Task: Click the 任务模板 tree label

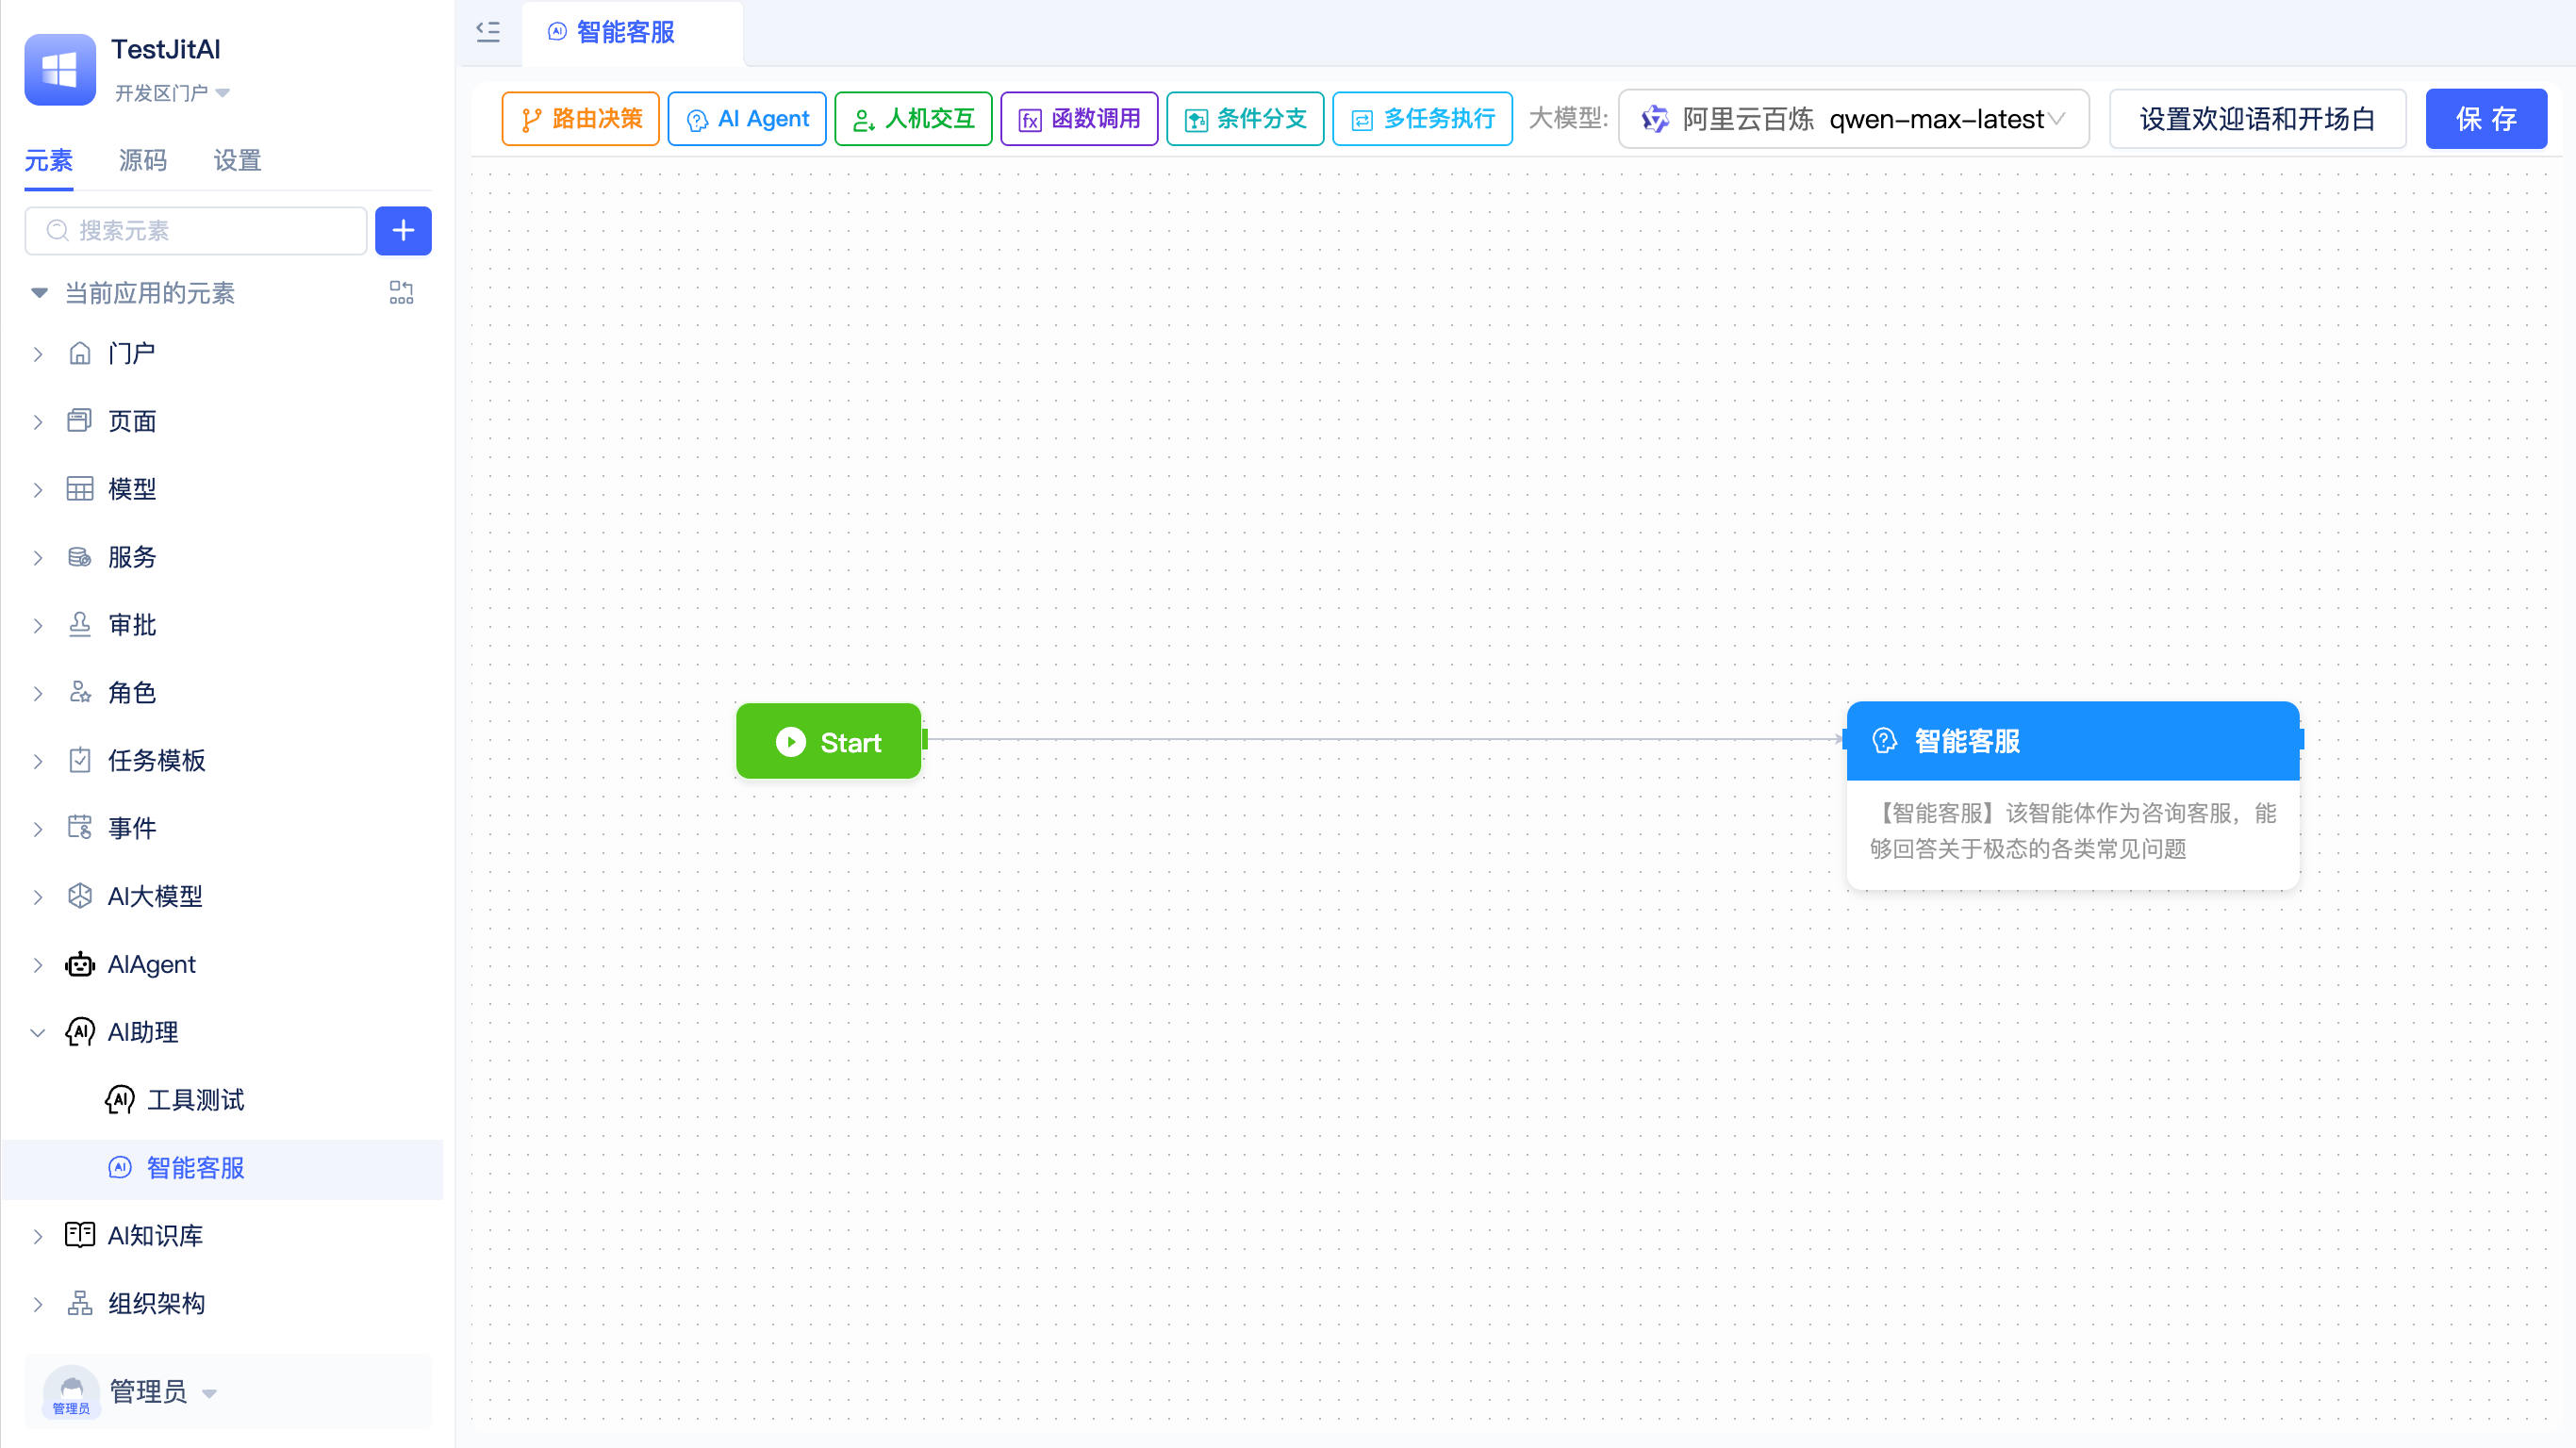Action: coord(157,760)
